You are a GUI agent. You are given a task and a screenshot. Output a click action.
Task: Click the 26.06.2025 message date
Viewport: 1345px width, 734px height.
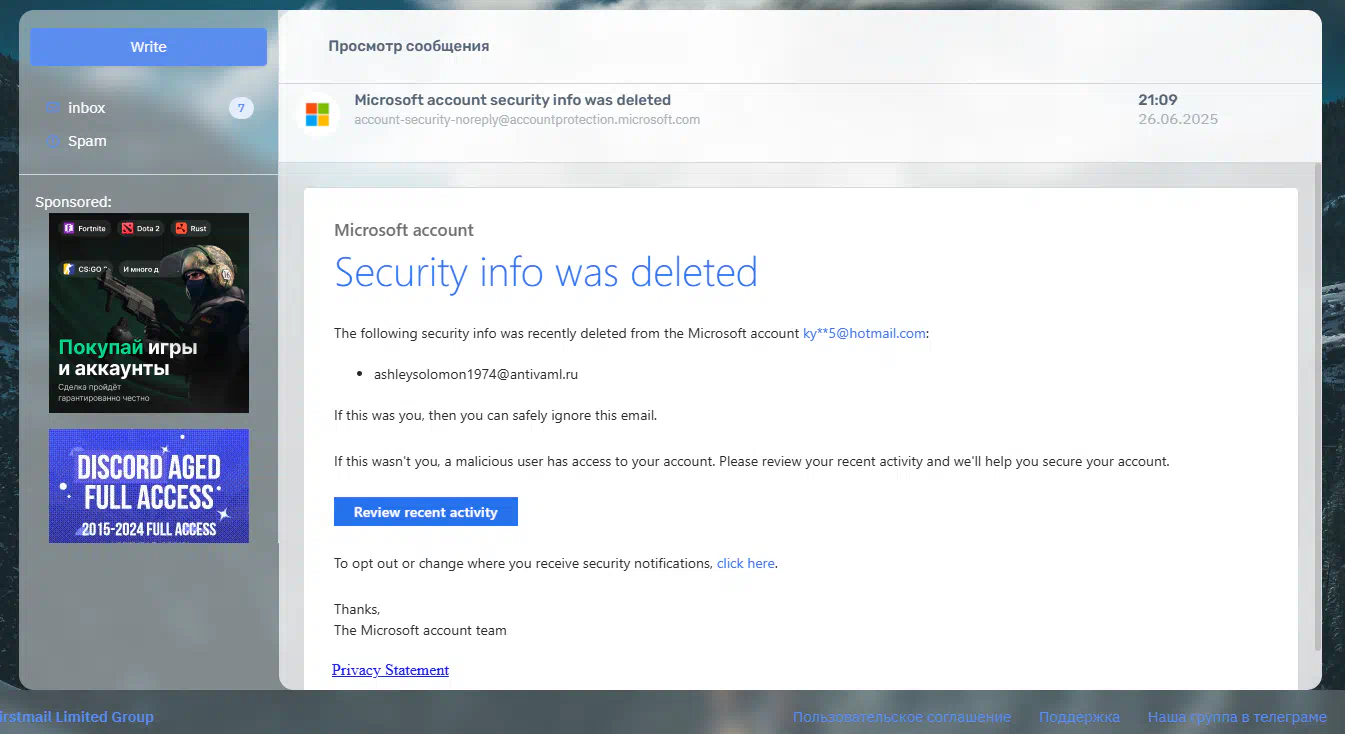pos(1178,119)
